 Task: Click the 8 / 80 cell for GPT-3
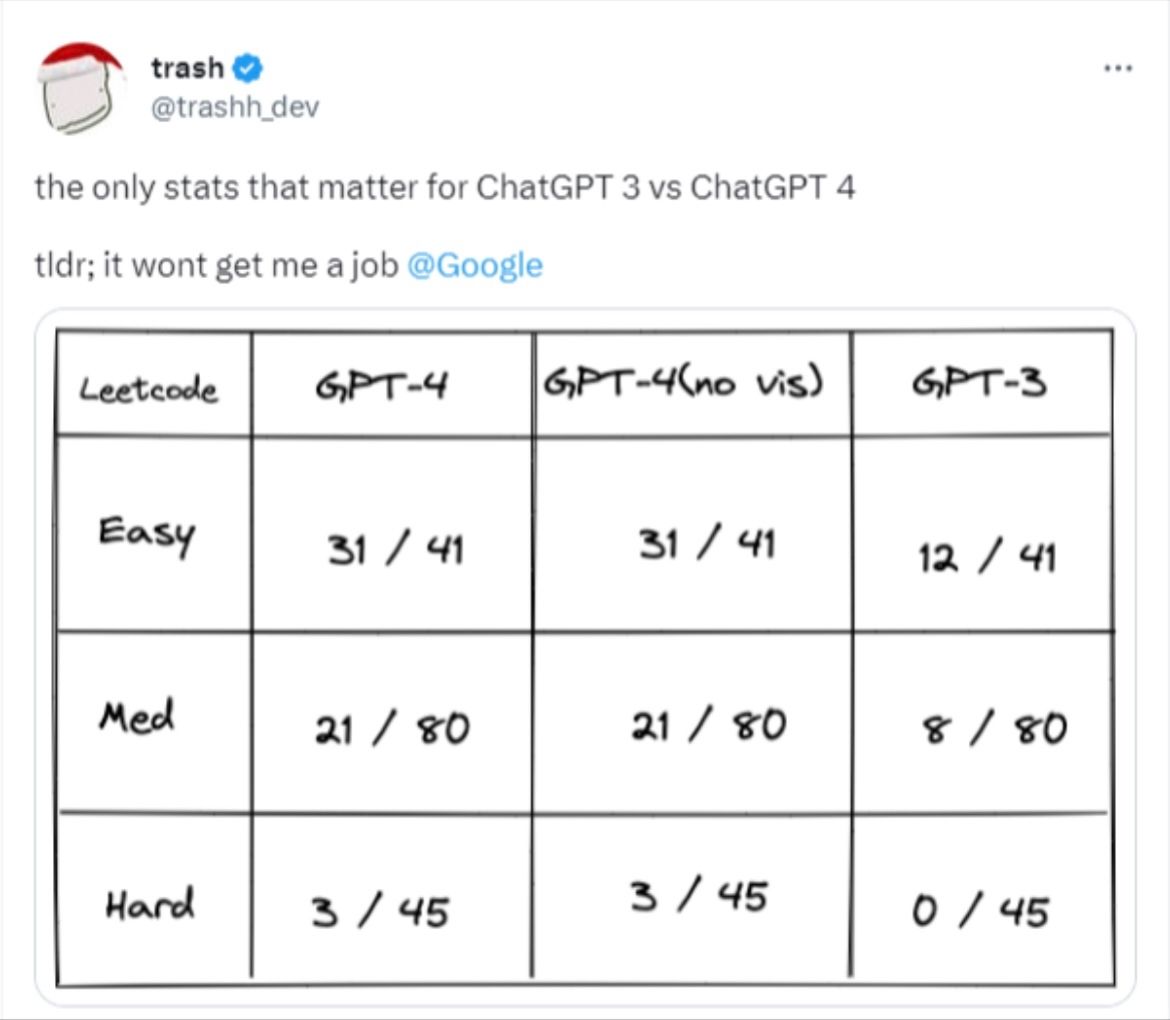994,728
